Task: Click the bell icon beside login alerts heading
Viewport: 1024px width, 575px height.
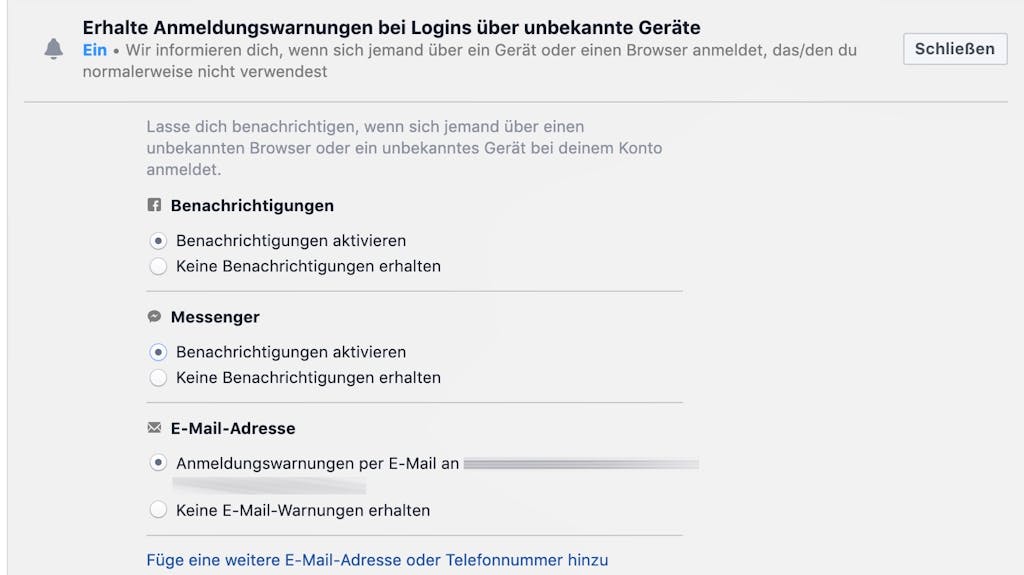Action: pos(54,49)
